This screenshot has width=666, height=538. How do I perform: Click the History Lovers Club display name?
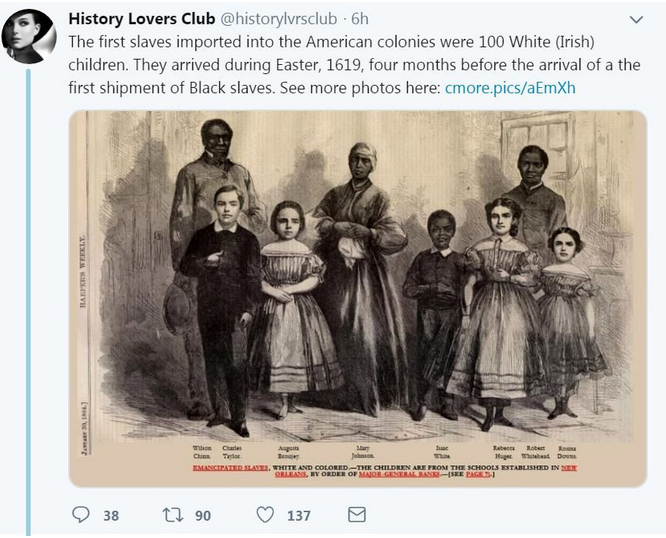point(142,19)
